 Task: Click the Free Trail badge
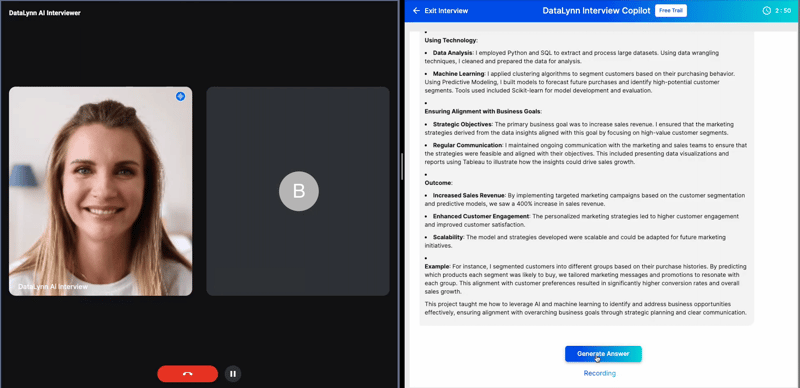click(x=670, y=11)
